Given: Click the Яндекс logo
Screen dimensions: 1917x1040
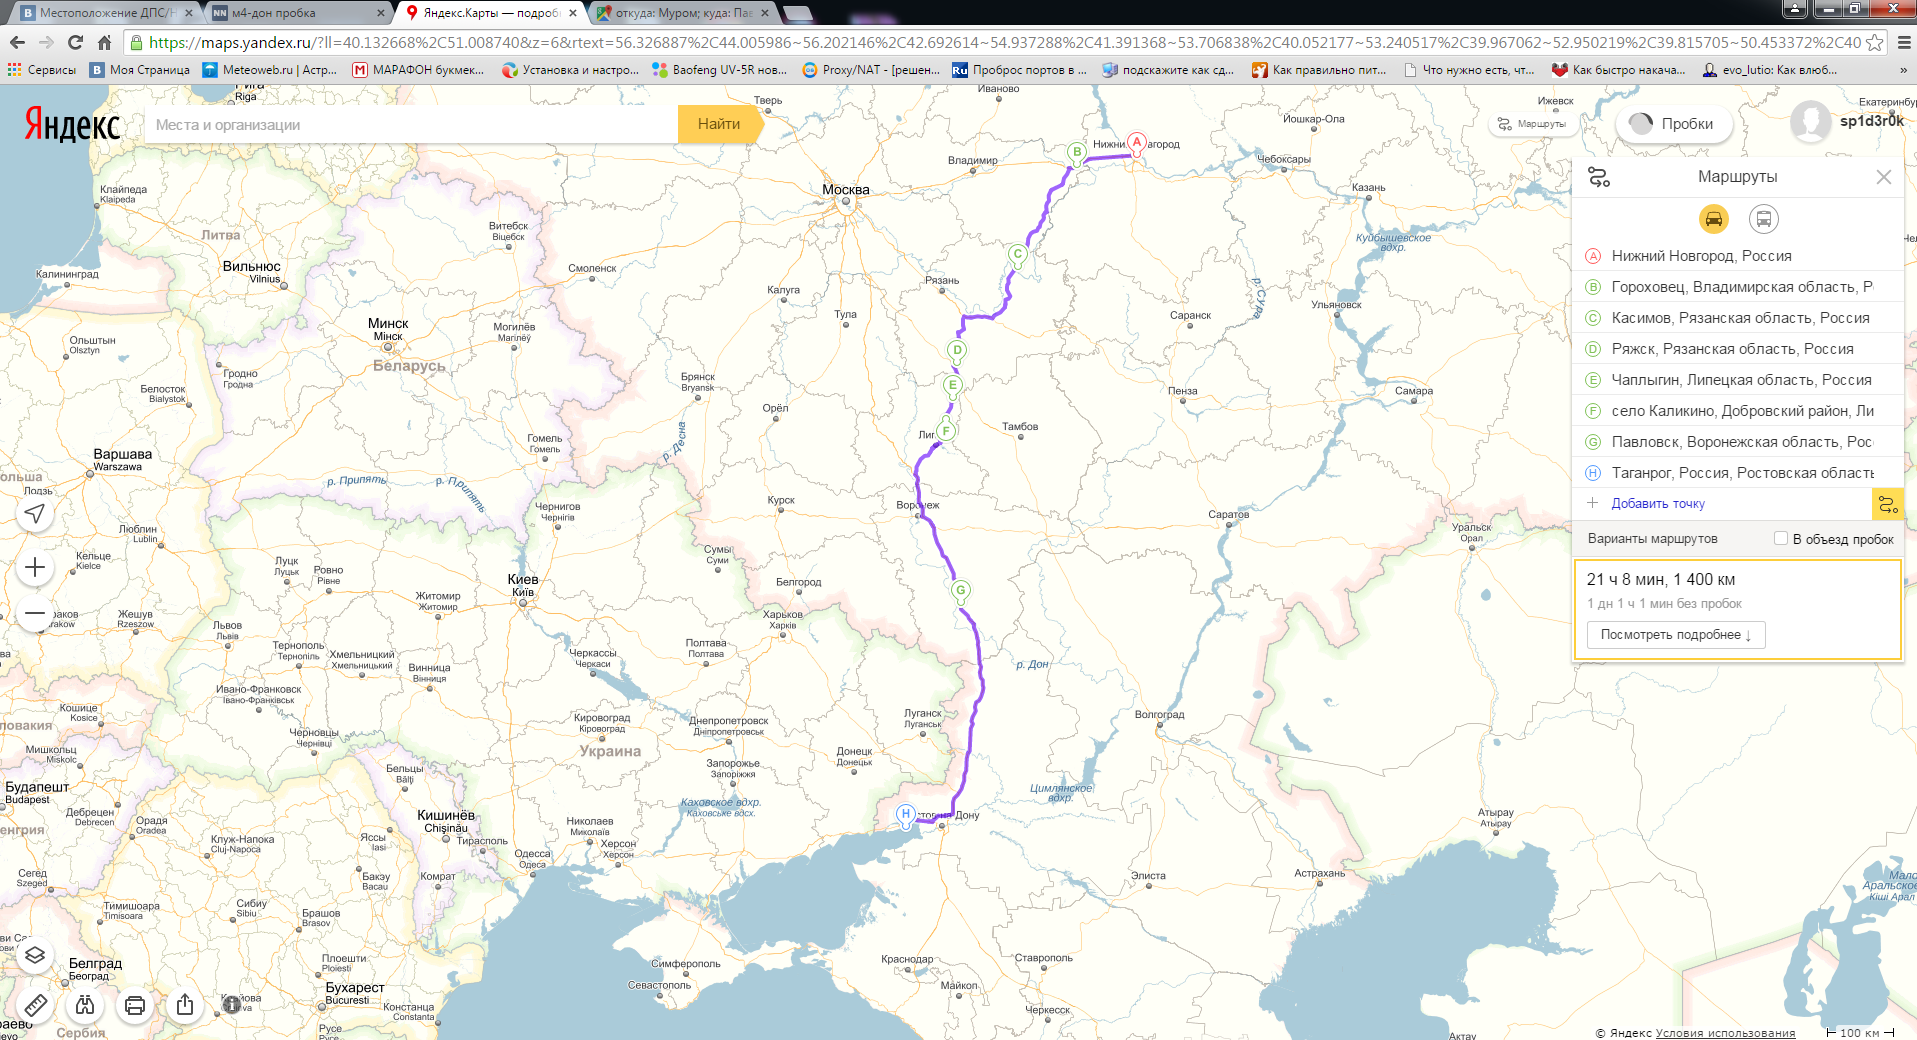Looking at the screenshot, I should tap(72, 125).
